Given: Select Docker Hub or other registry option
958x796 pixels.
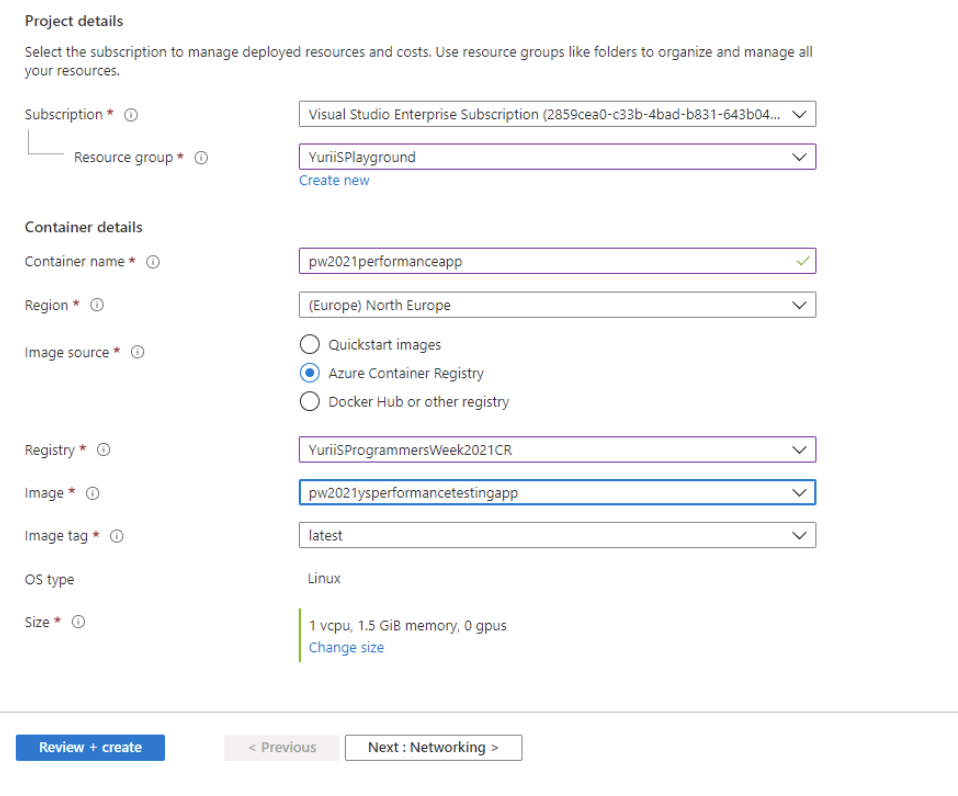Looking at the screenshot, I should click(x=310, y=401).
